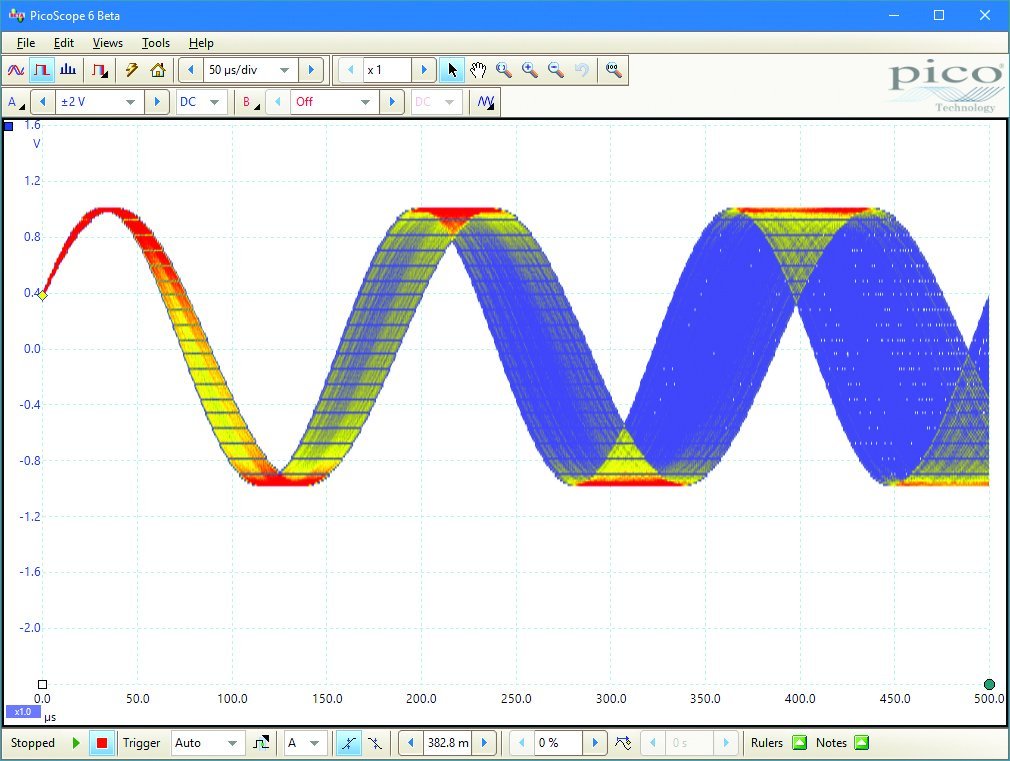This screenshot has width=1010, height=761.
Task: Click the 382.8 m threshold field
Action: (448, 743)
